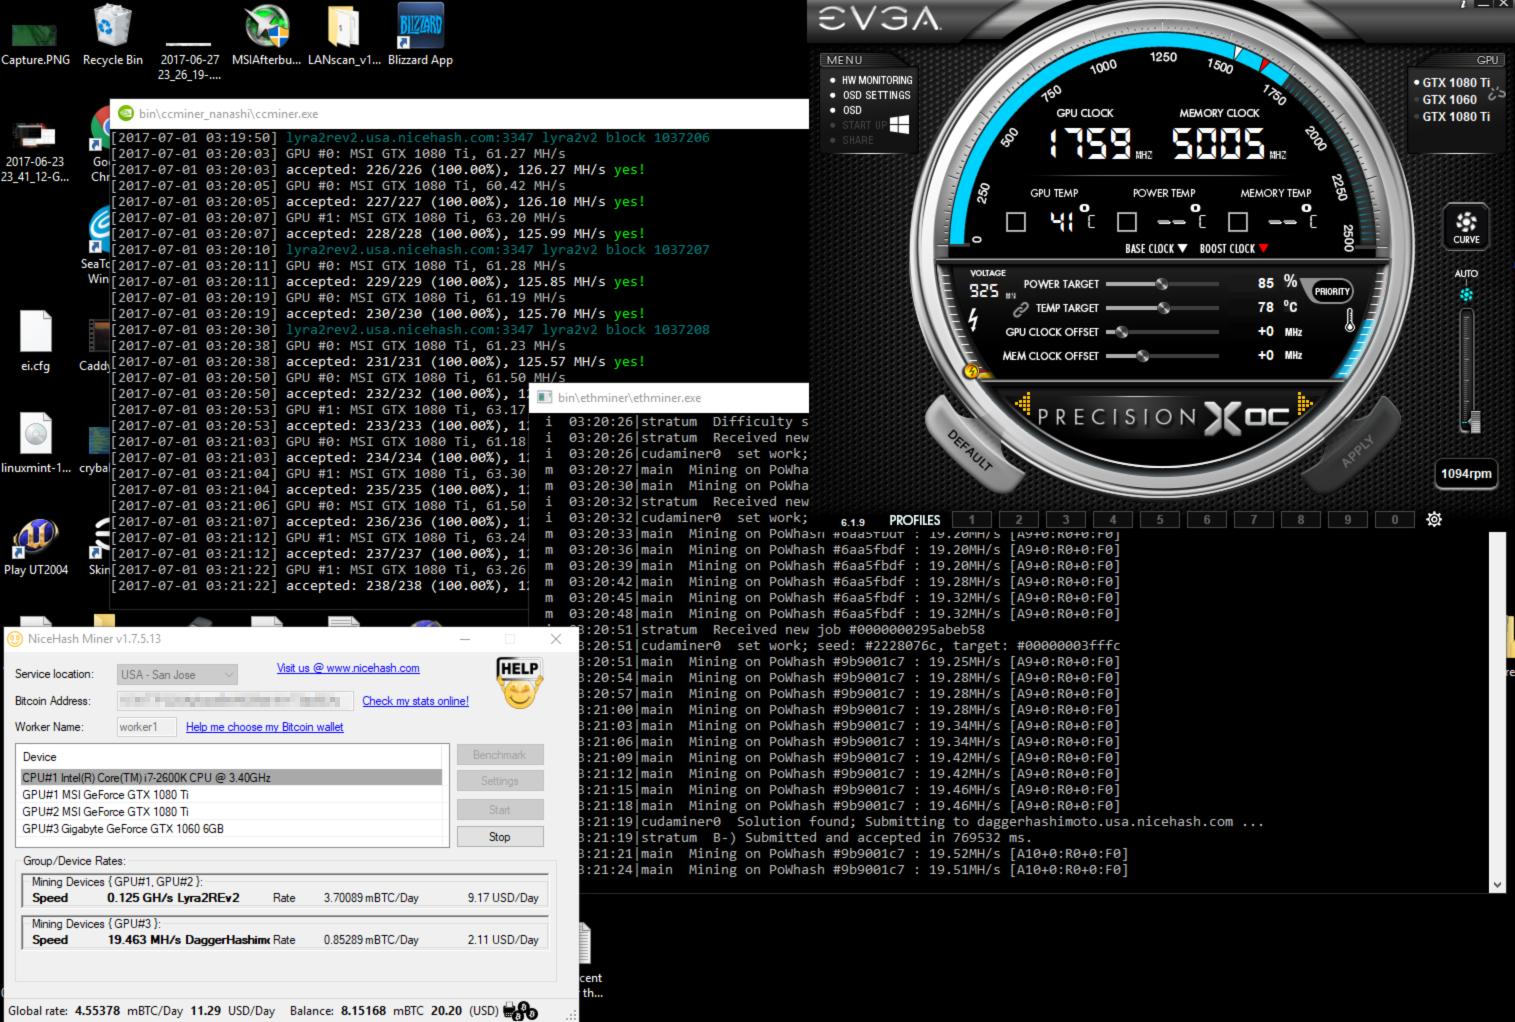This screenshot has height=1022, width=1515.
Task: Click the HELP smiley icon in NiceHash Miner
Action: [519, 682]
